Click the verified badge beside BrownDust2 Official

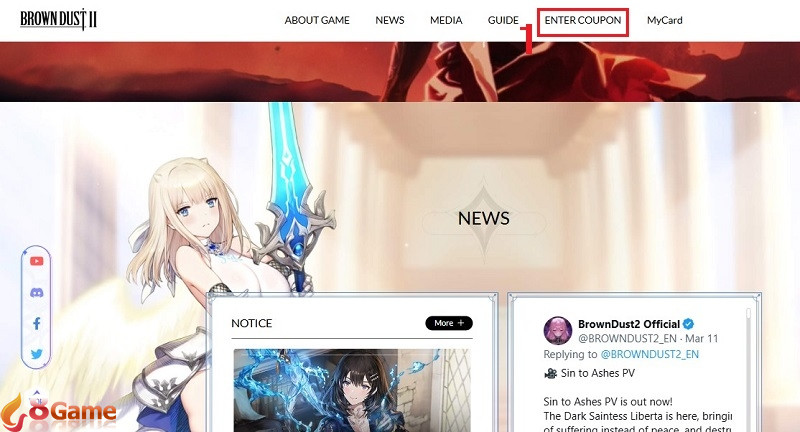(x=688, y=324)
